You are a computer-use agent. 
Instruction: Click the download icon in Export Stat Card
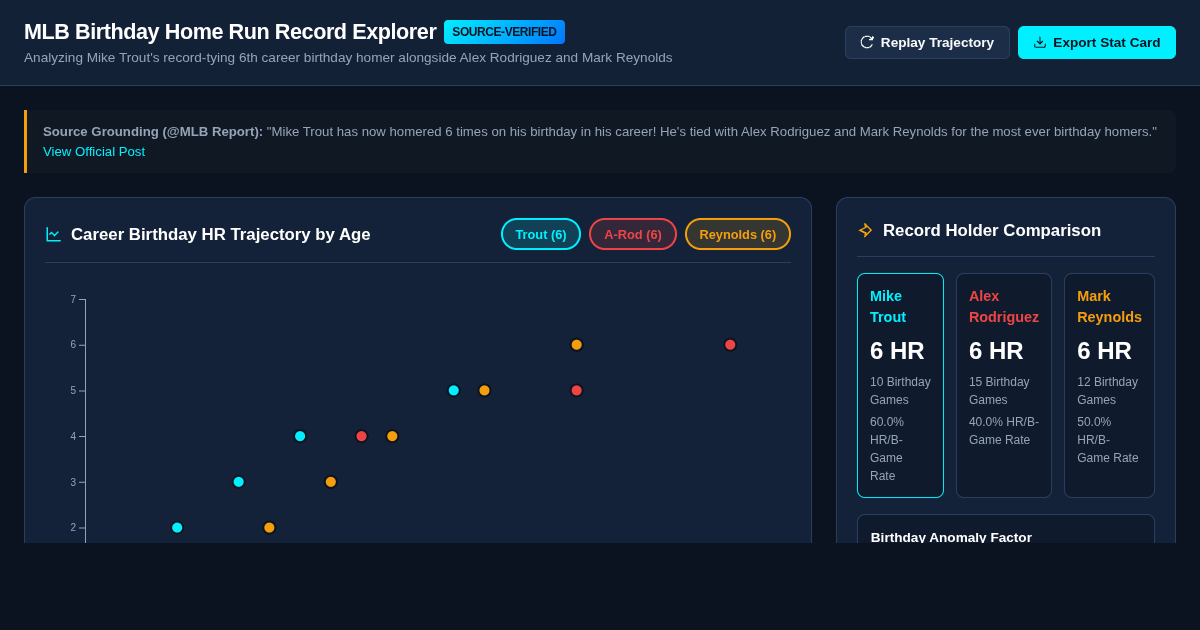tap(1040, 42)
